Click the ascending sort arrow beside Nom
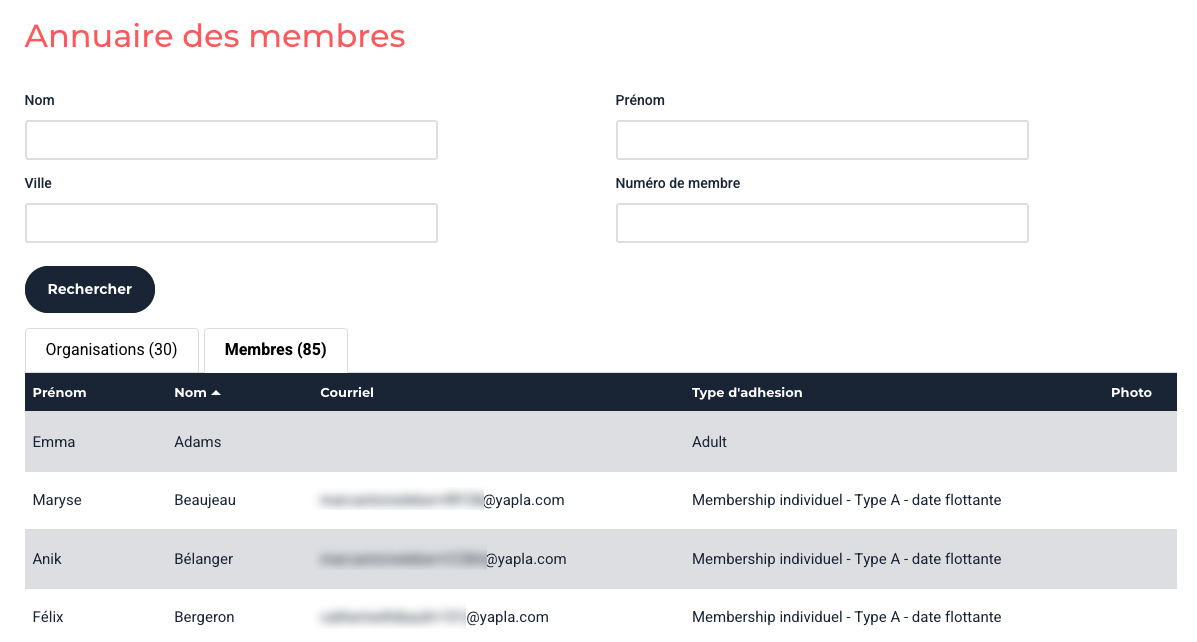 216,393
